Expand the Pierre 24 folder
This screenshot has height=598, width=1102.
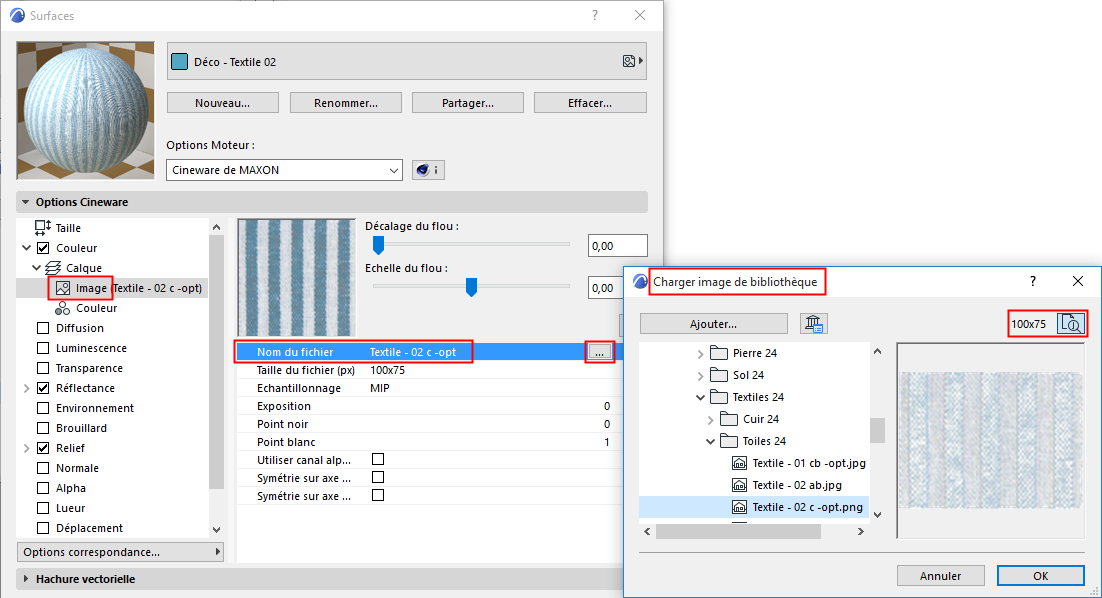[700, 353]
